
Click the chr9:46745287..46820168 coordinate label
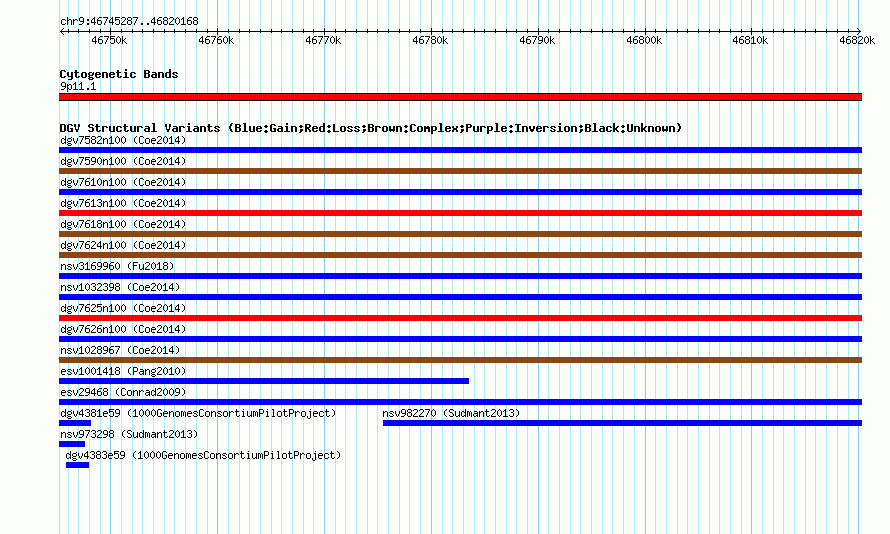coord(129,22)
